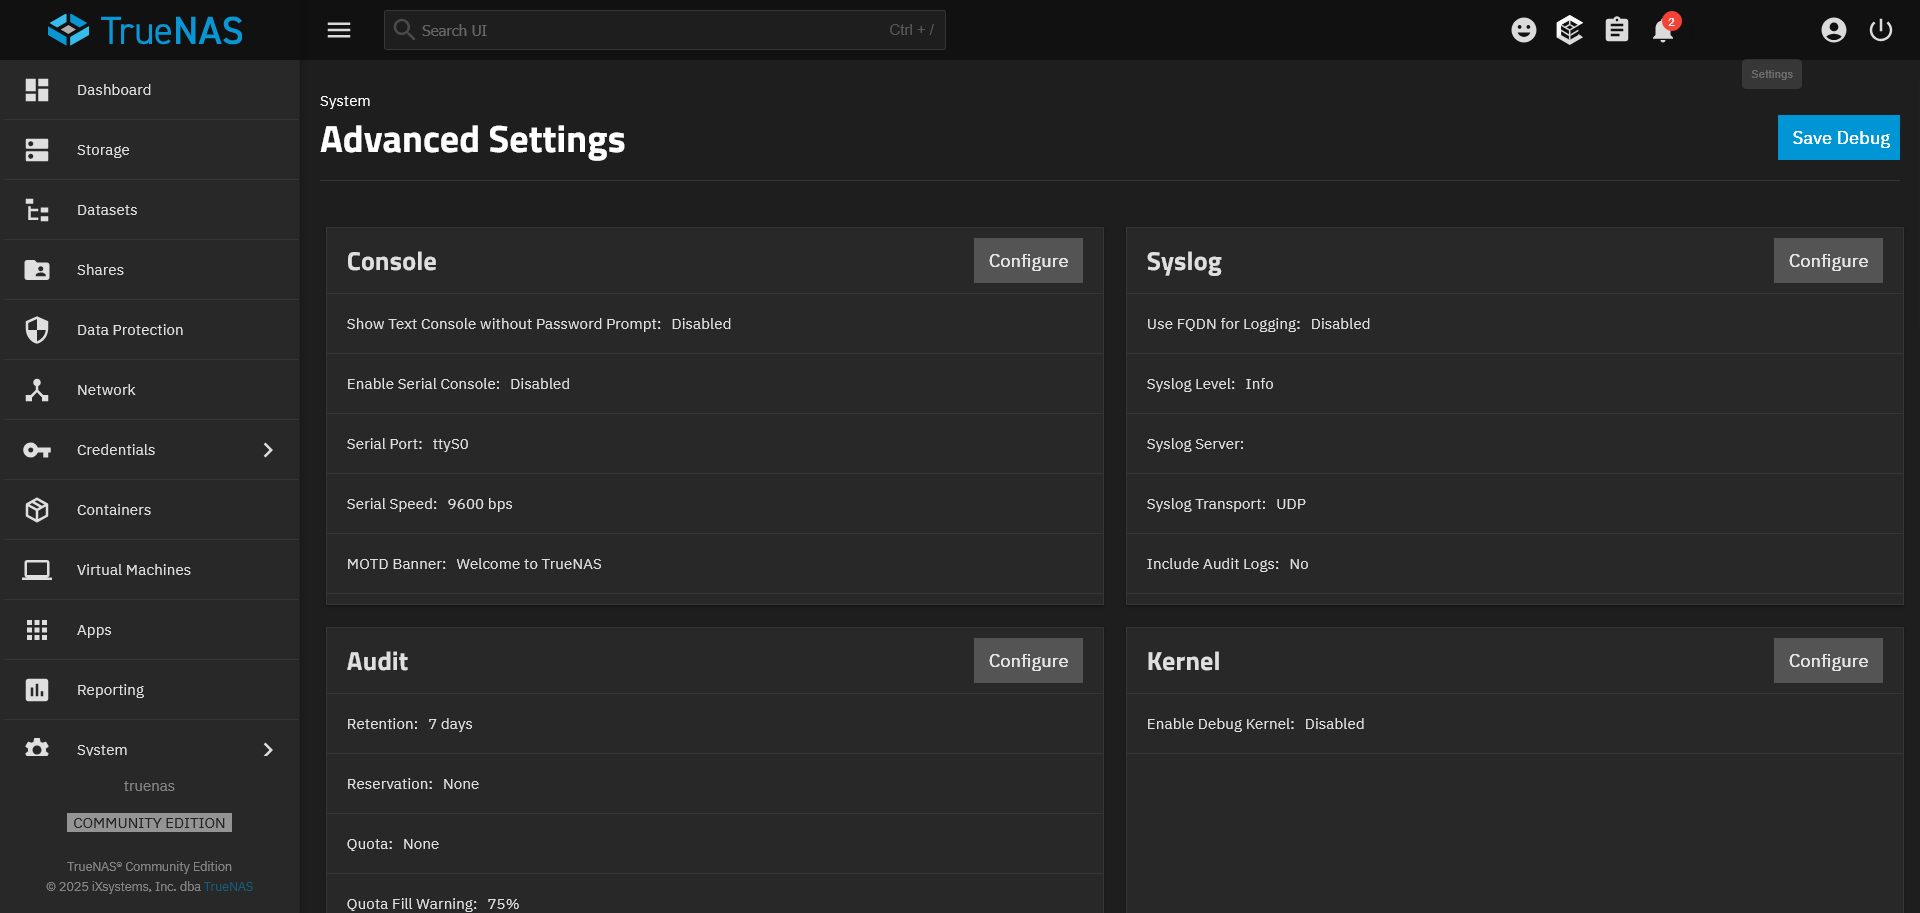Click the 'Include Audit Logs: No' row
The height and width of the screenshot is (913, 1920).
coord(1514,564)
